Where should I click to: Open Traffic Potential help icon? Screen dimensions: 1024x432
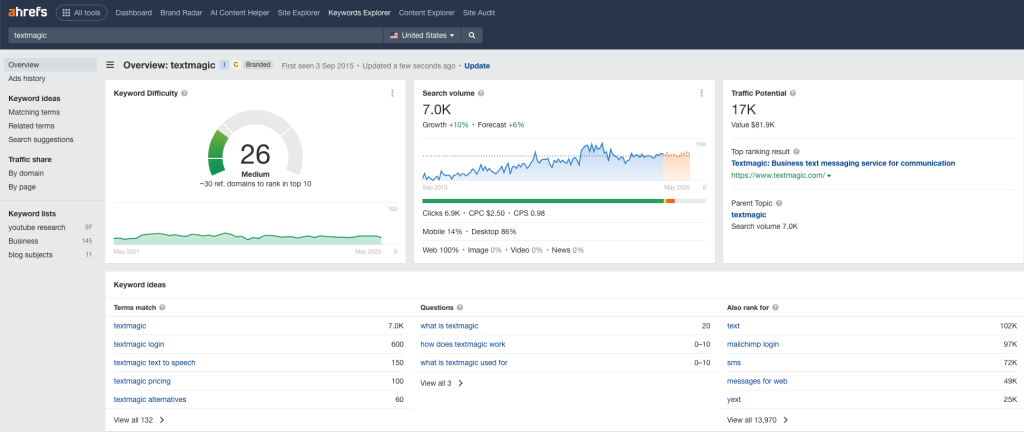click(793, 93)
